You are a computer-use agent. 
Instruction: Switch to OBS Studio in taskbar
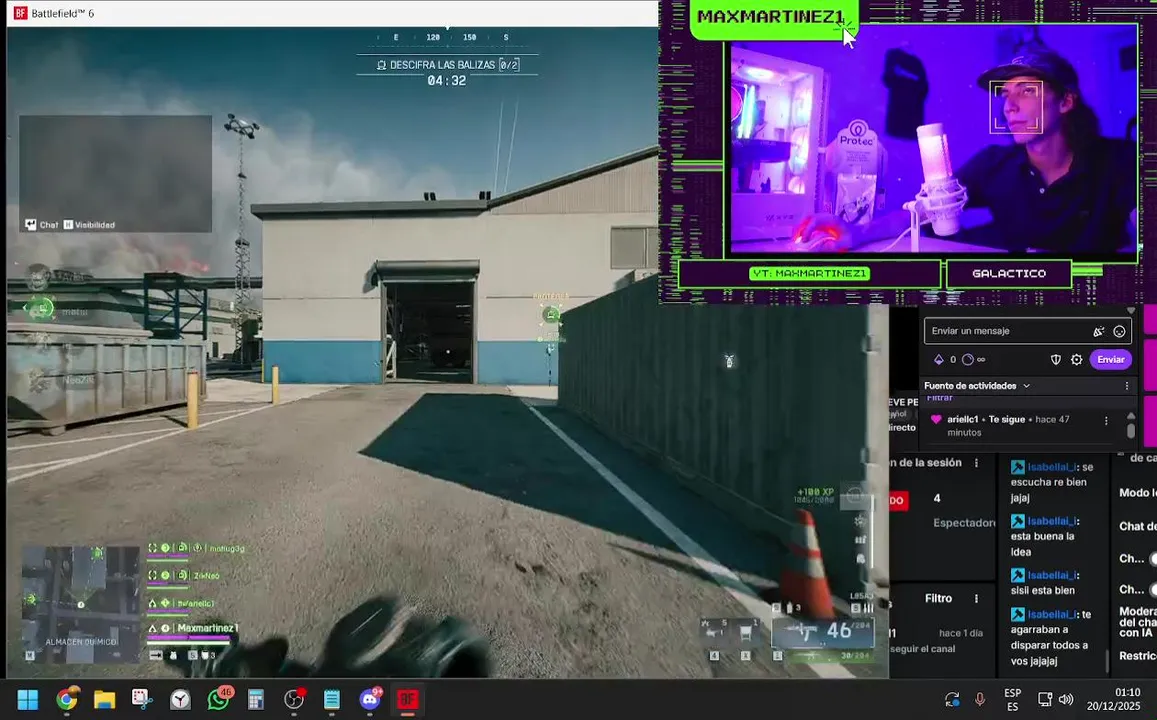(294, 699)
